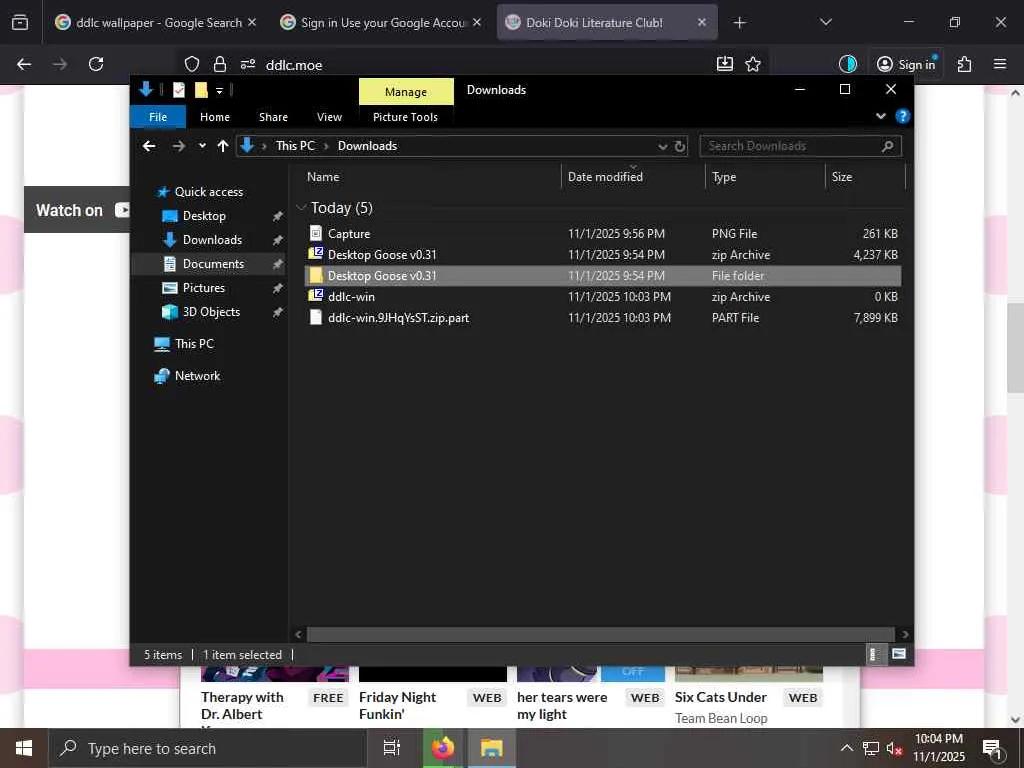The height and width of the screenshot is (768, 1024).
Task: Toggle the Firefox theme contrast icon
Action: (x=848, y=64)
